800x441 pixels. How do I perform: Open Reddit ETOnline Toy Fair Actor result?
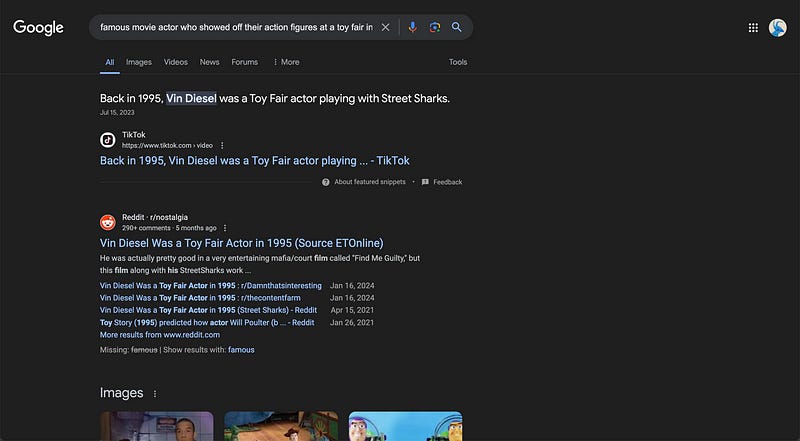point(241,243)
